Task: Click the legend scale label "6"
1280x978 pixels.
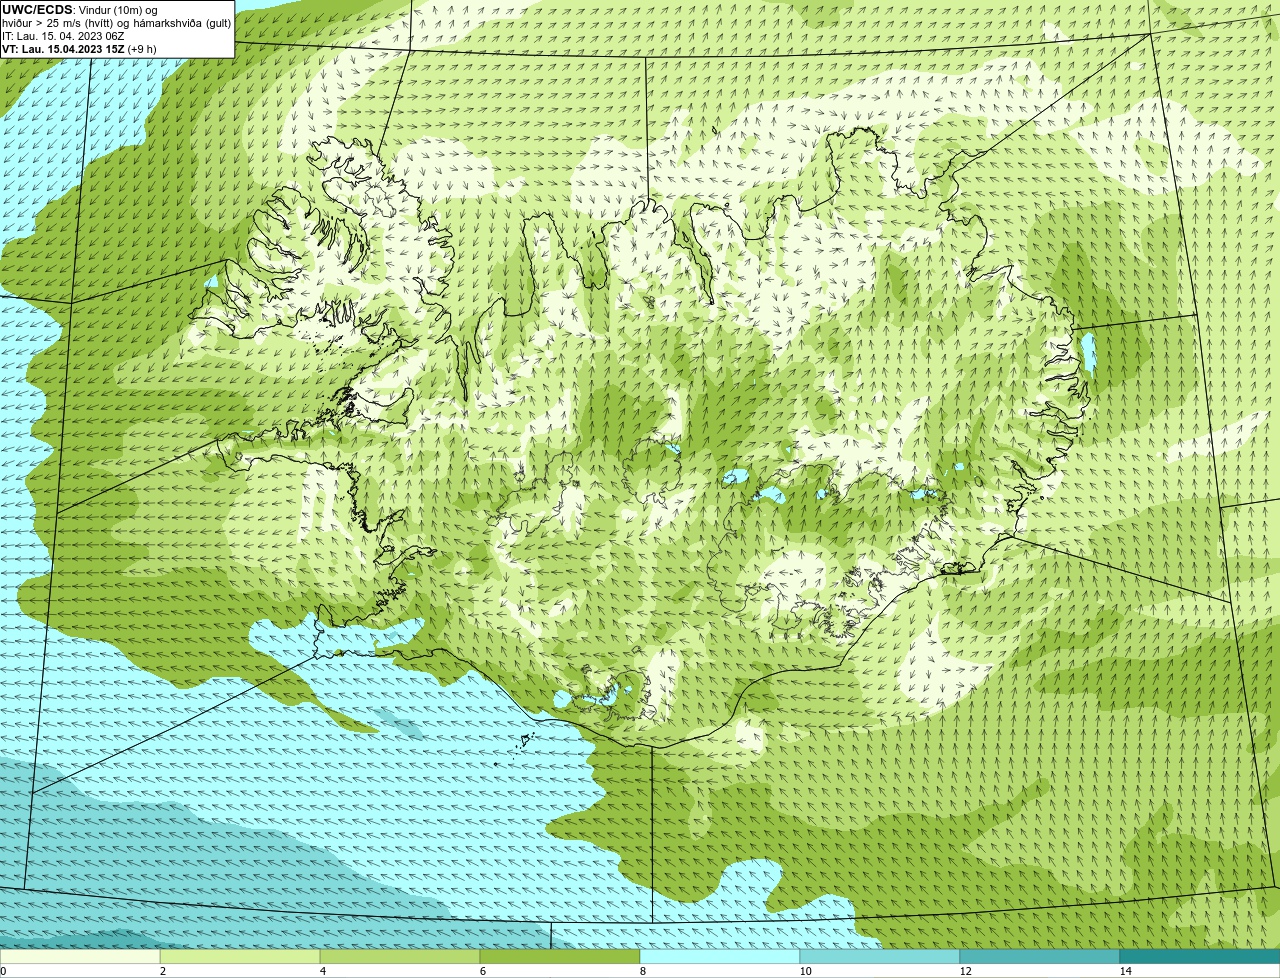Action: pos(482,971)
